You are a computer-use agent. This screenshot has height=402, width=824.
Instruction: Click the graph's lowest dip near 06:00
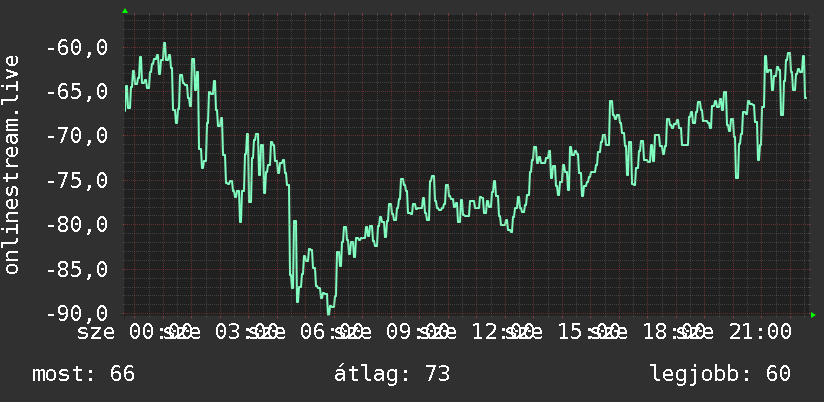coord(329,314)
